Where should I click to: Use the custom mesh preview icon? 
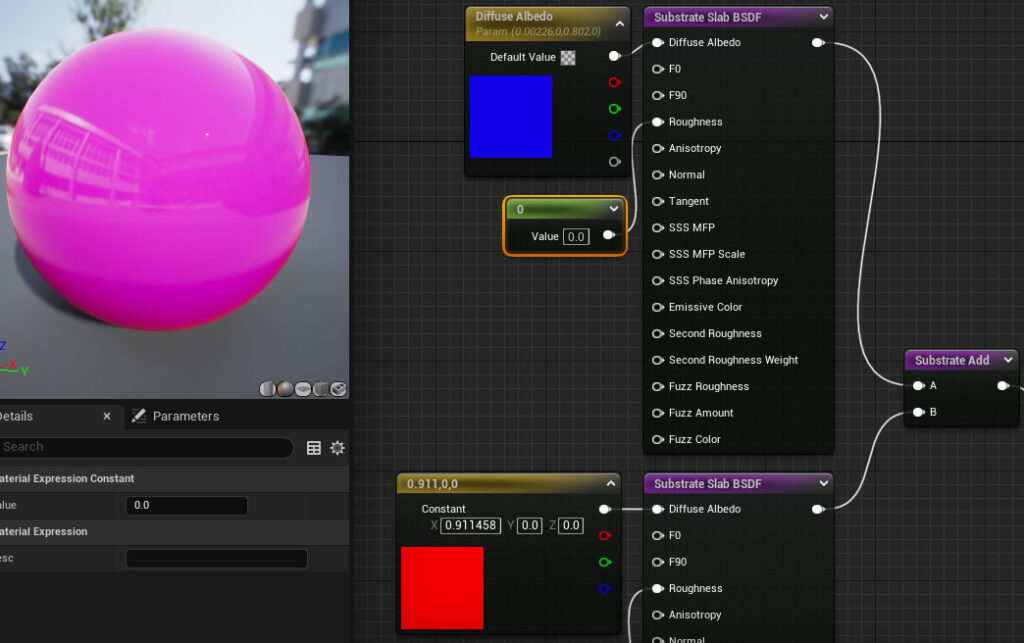tap(338, 389)
